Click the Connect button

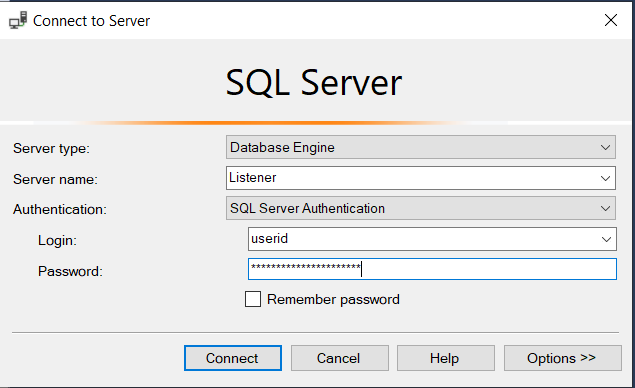(233, 358)
